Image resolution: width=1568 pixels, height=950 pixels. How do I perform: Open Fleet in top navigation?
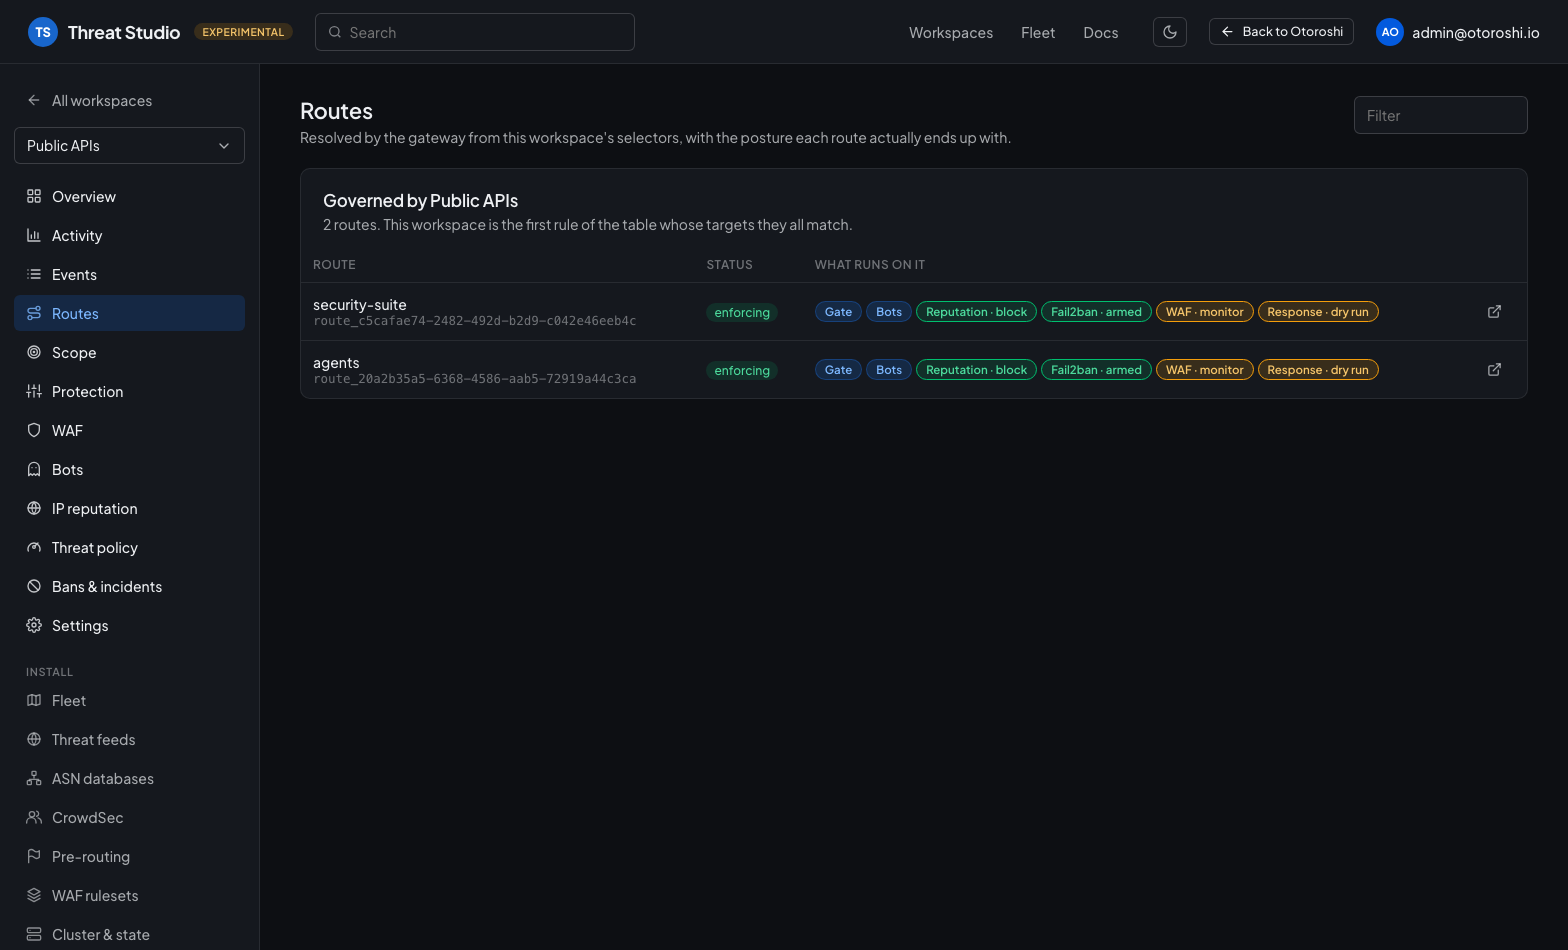1038,33
